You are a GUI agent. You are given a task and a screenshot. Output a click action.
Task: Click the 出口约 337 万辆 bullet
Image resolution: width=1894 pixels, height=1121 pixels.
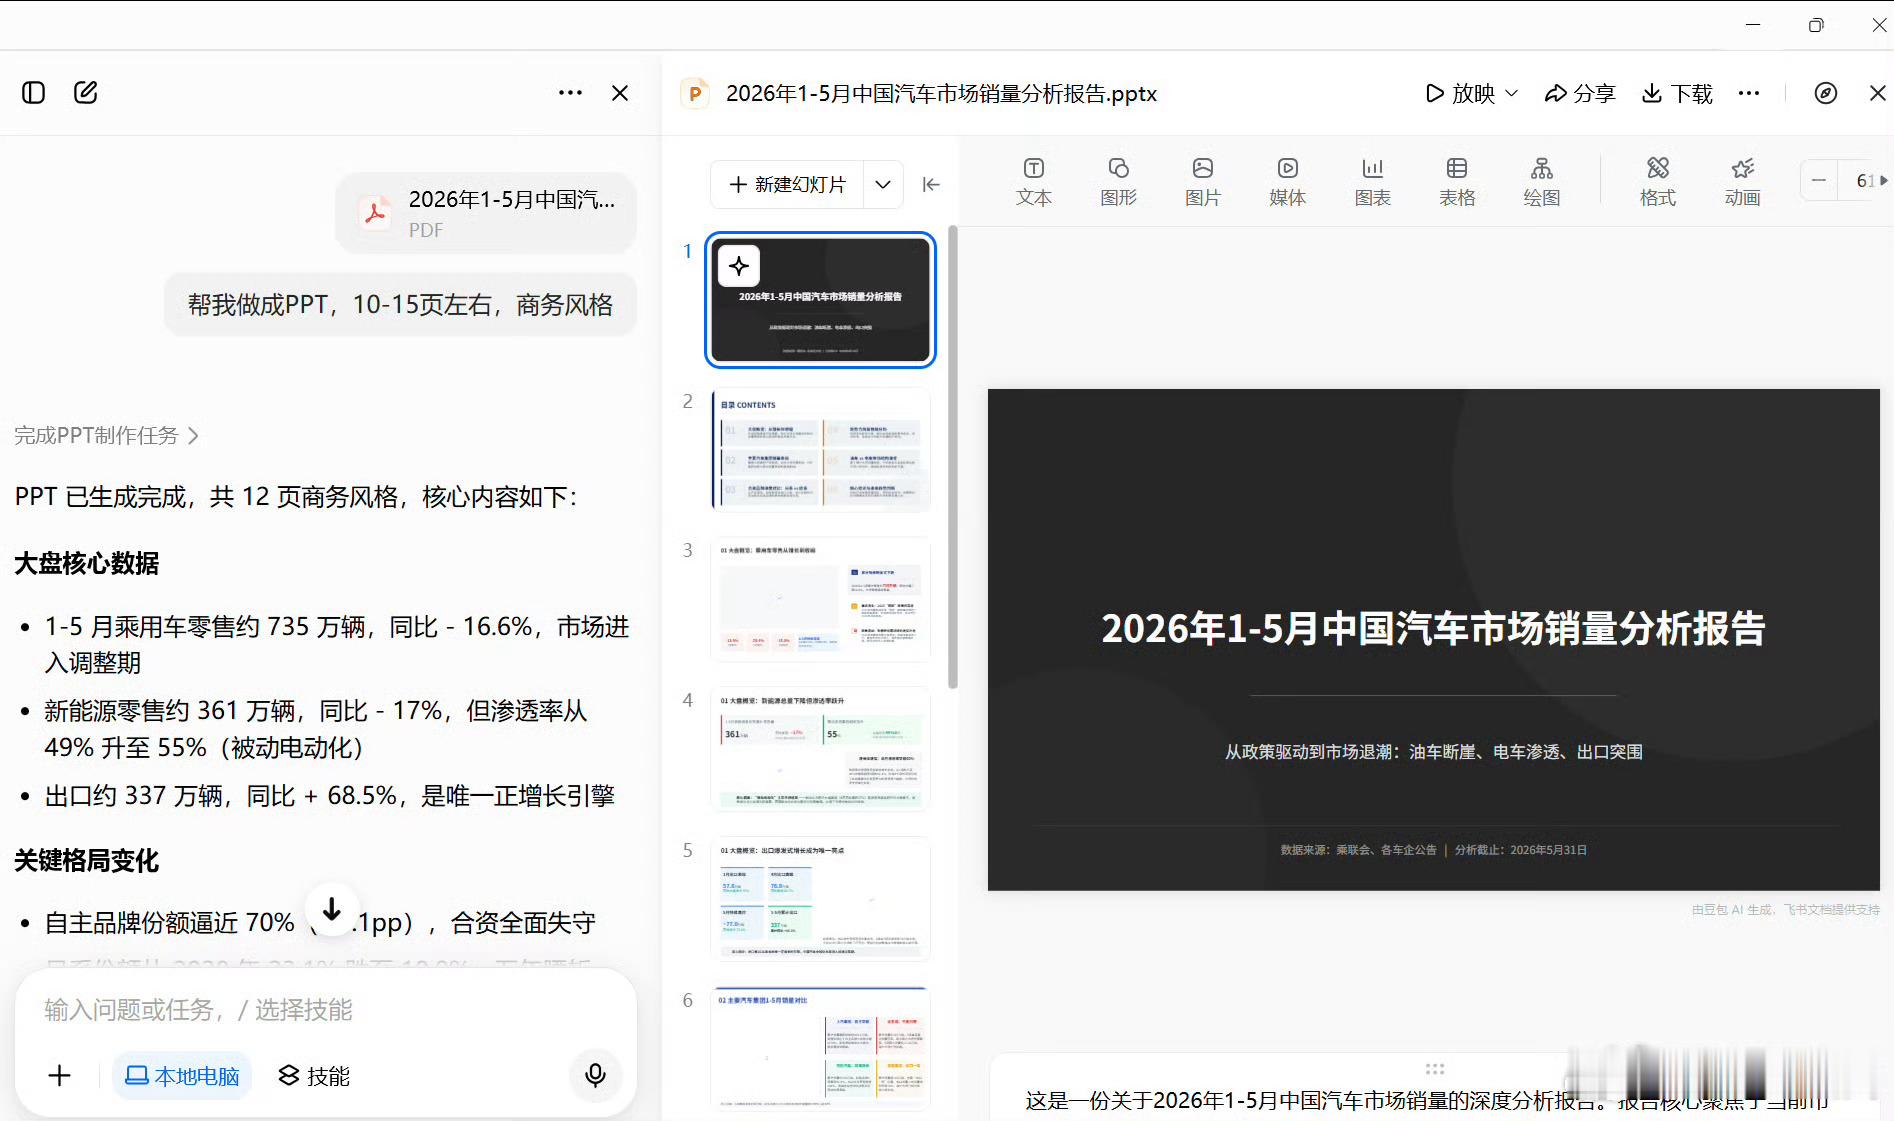coord(329,796)
